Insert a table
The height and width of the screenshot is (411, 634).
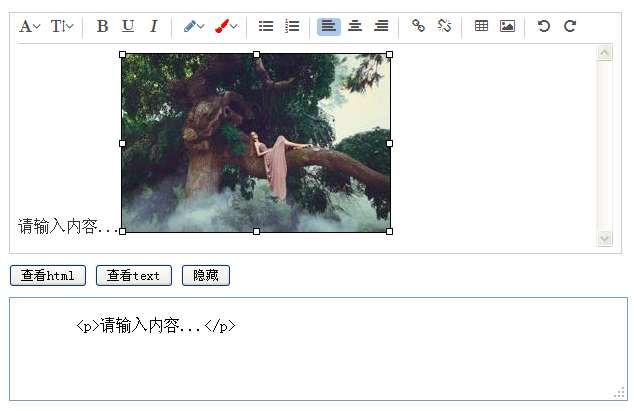tap(482, 26)
